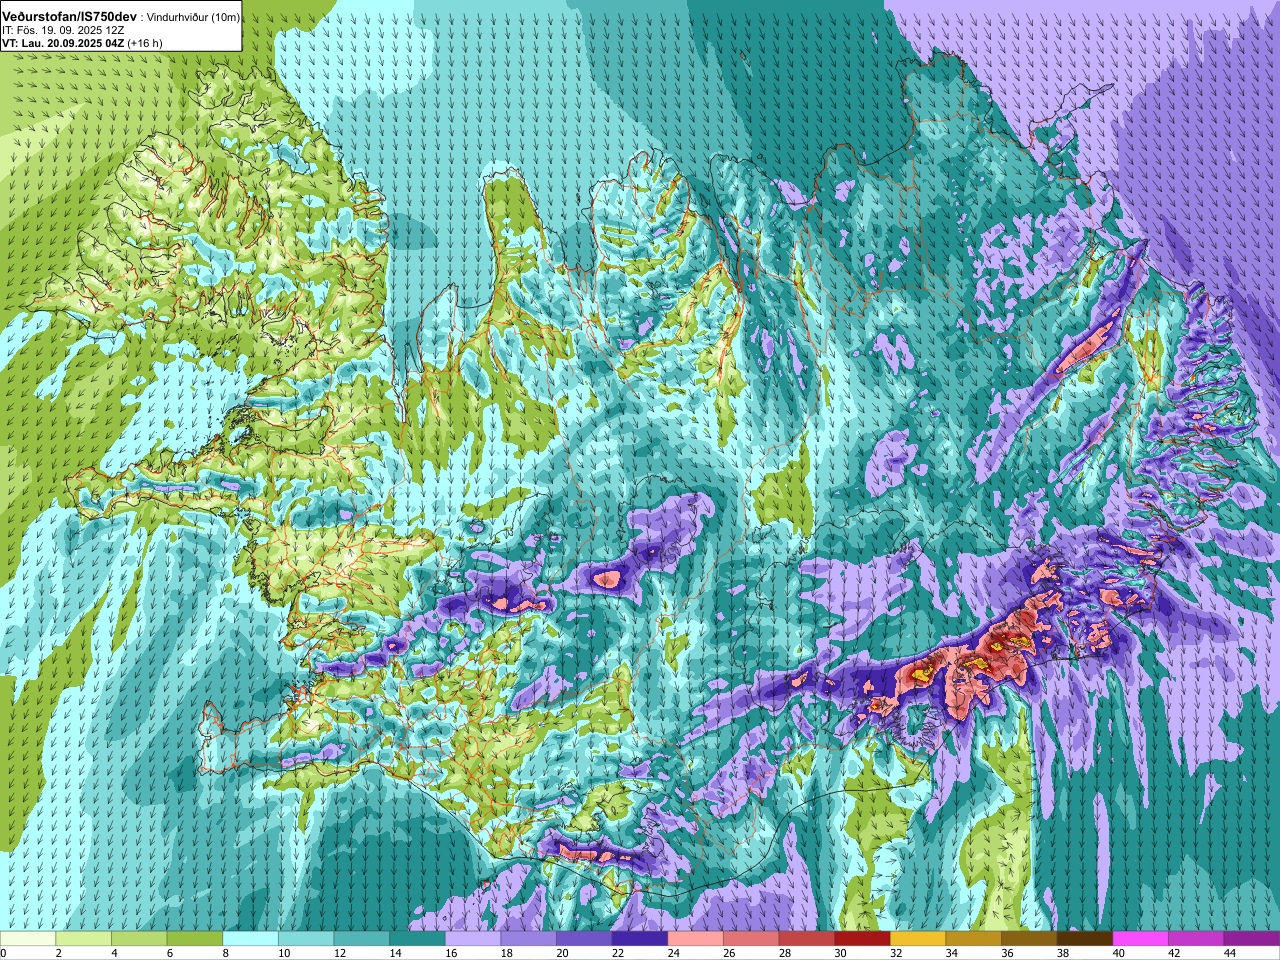The width and height of the screenshot is (1280, 960).
Task: Select the lavender 16–18 legend swatch
Action: coord(473,939)
